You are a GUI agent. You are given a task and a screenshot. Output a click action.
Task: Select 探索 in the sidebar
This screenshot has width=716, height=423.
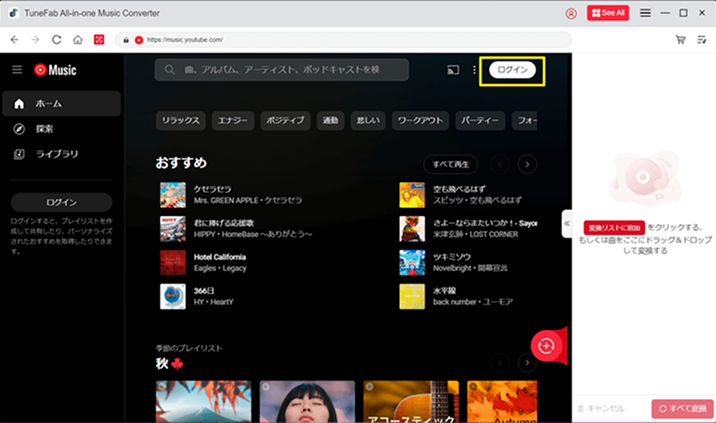[x=44, y=129]
